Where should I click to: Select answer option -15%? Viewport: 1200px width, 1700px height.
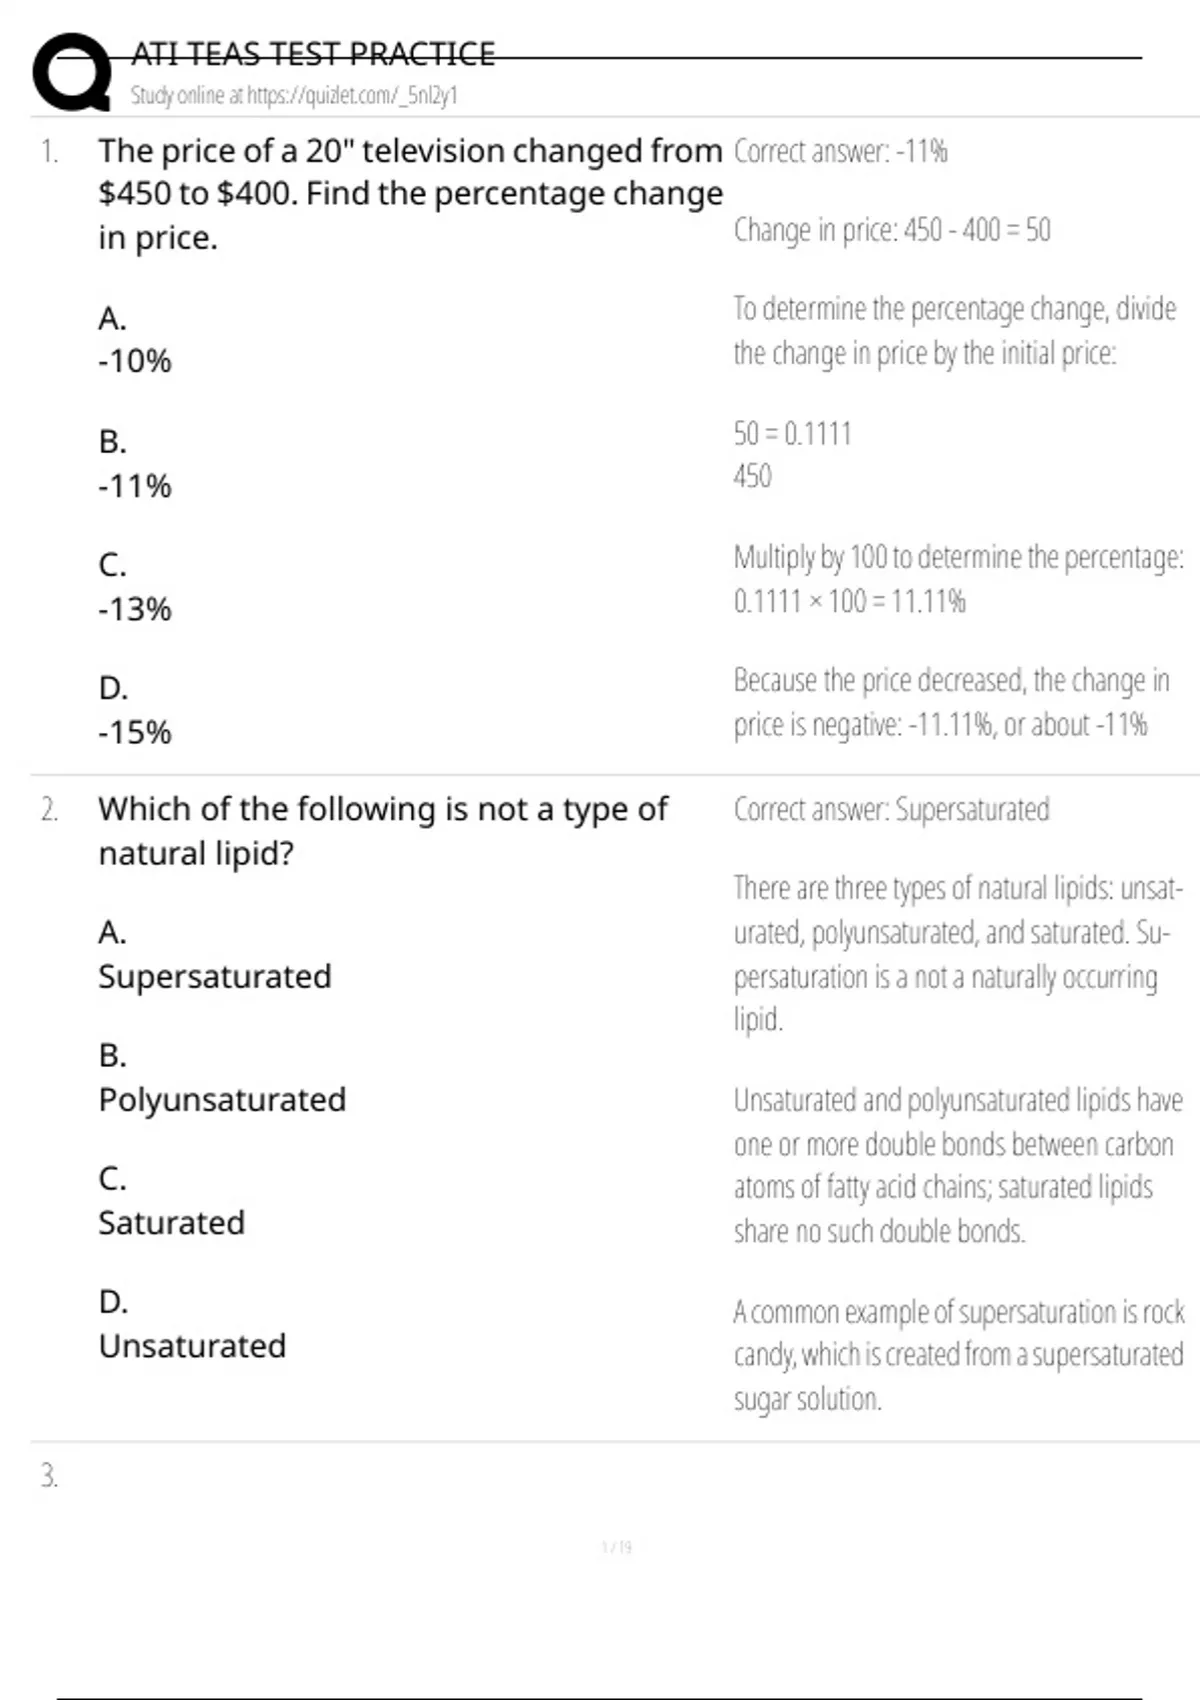135,732
